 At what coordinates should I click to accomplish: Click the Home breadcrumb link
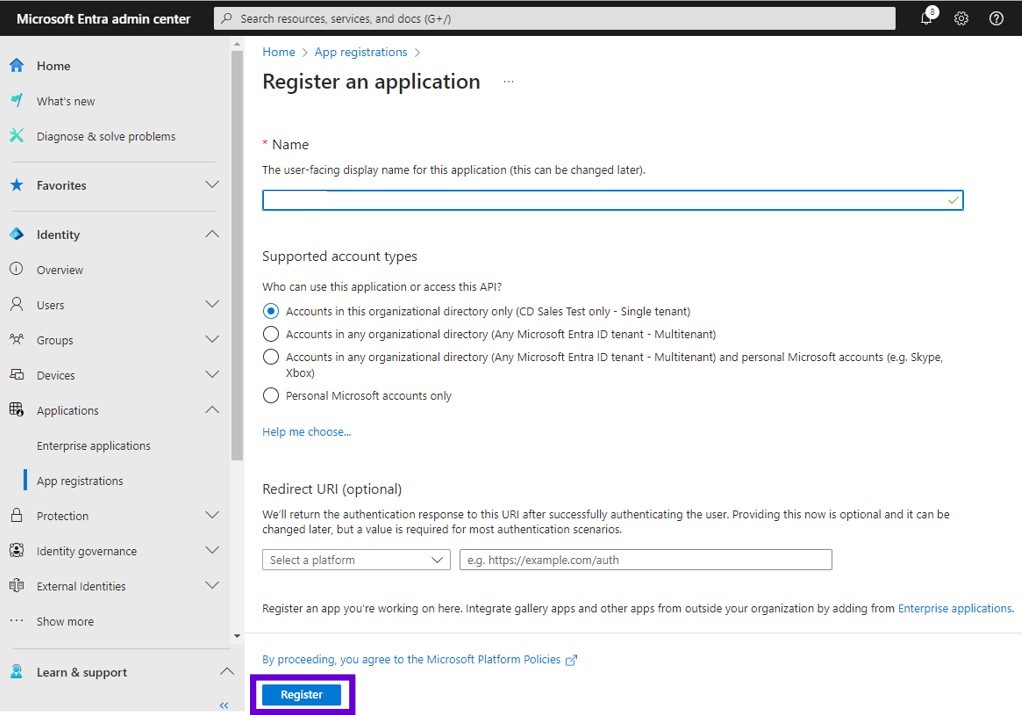point(278,52)
